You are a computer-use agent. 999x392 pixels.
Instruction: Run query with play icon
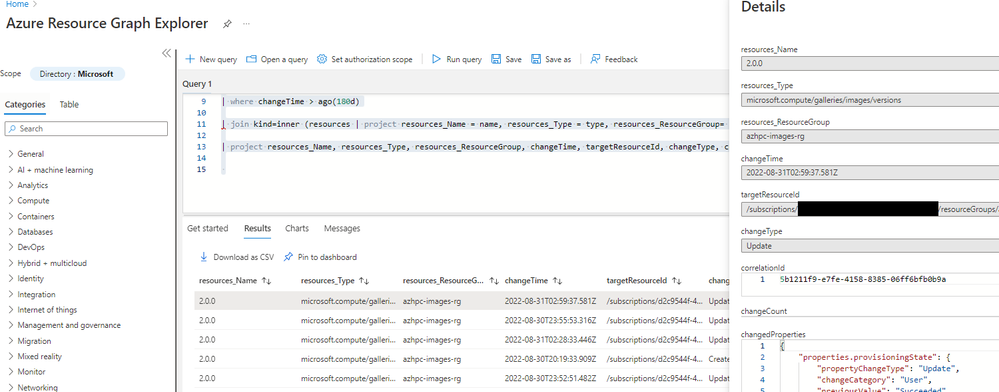pyautogui.click(x=457, y=59)
